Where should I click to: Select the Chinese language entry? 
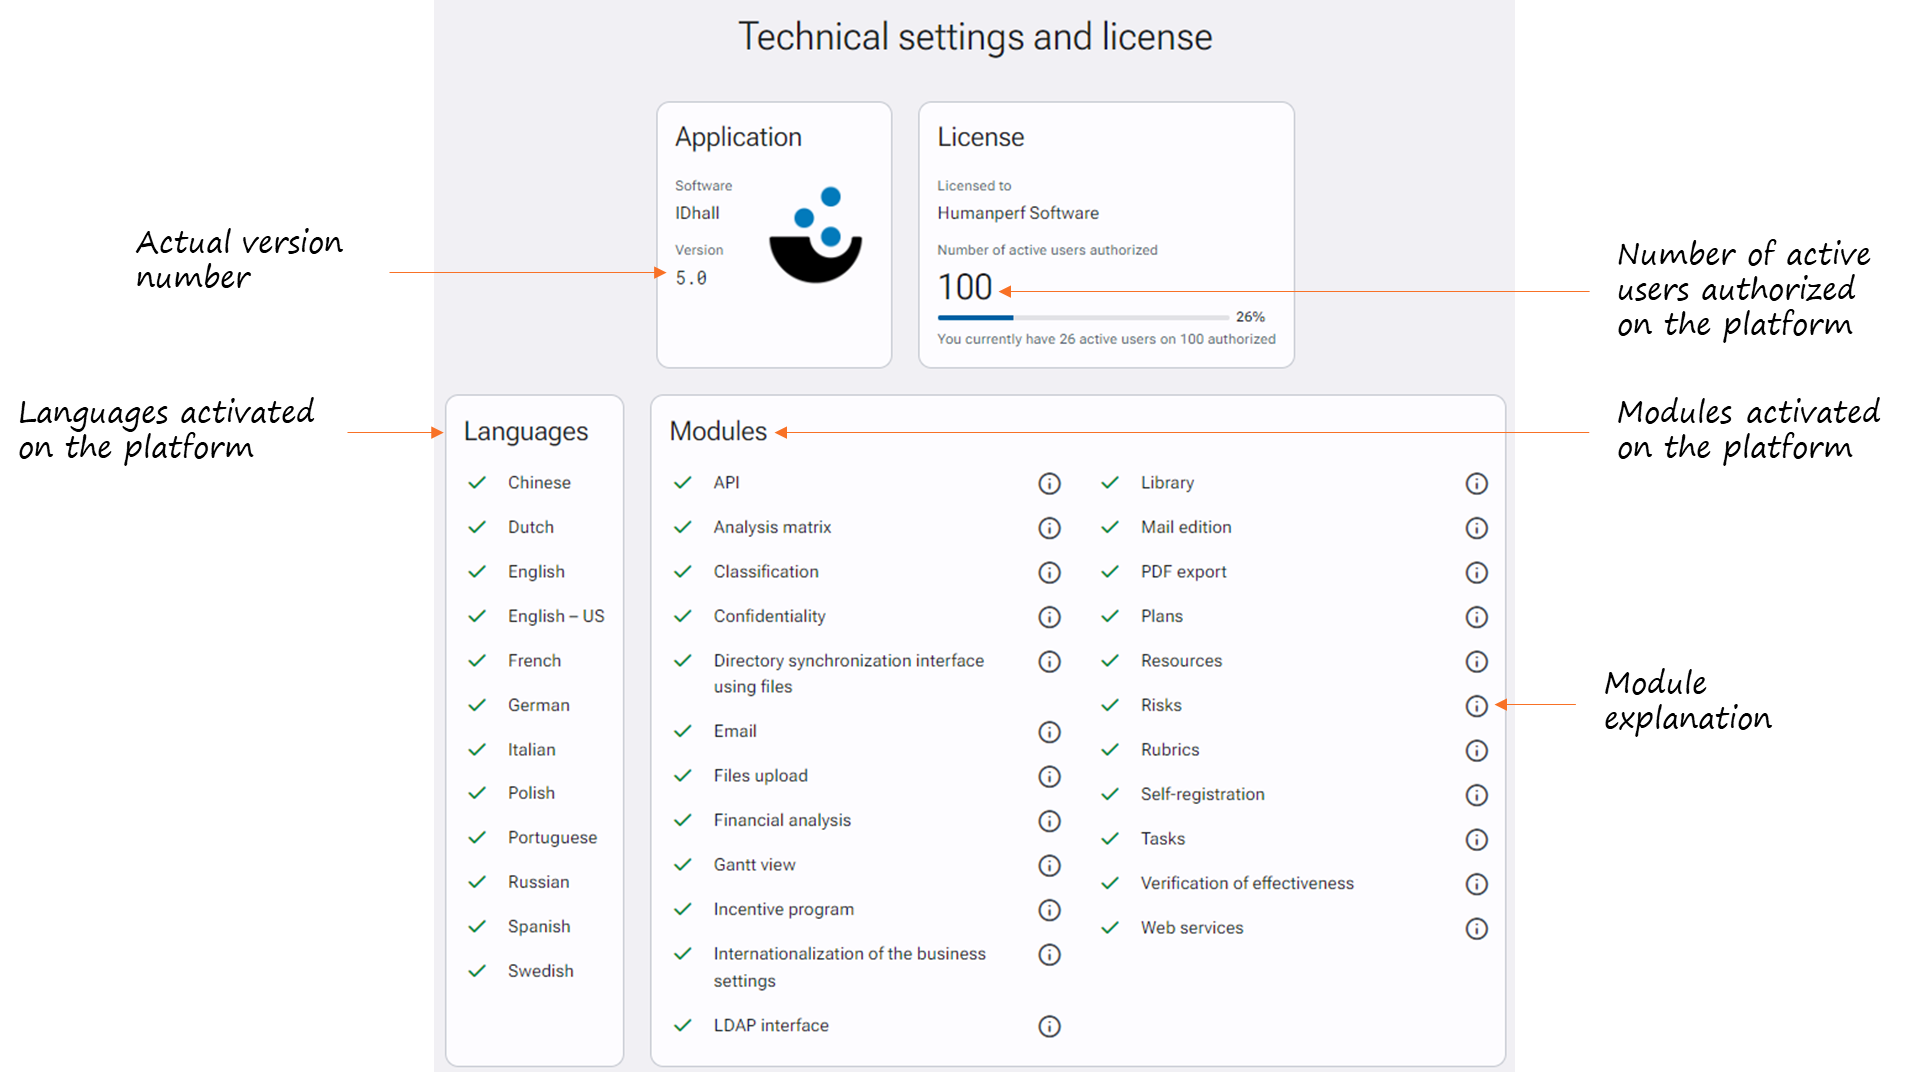pyautogui.click(x=539, y=482)
